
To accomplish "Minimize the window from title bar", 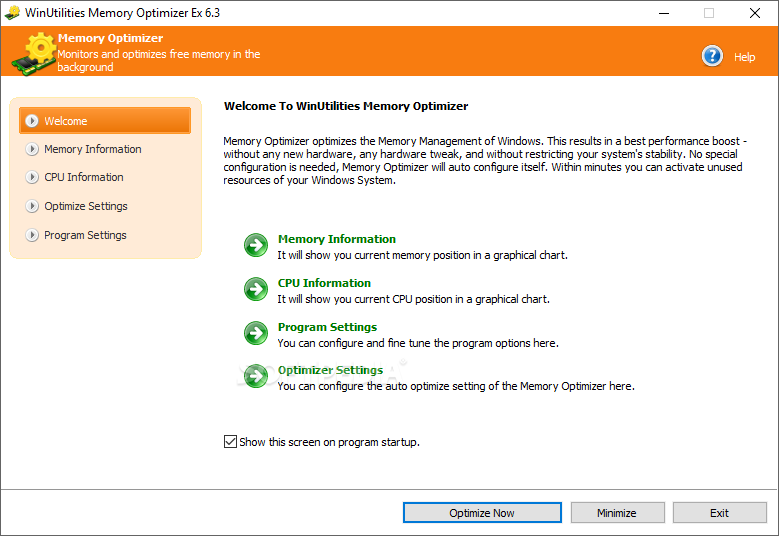I will point(664,13).
